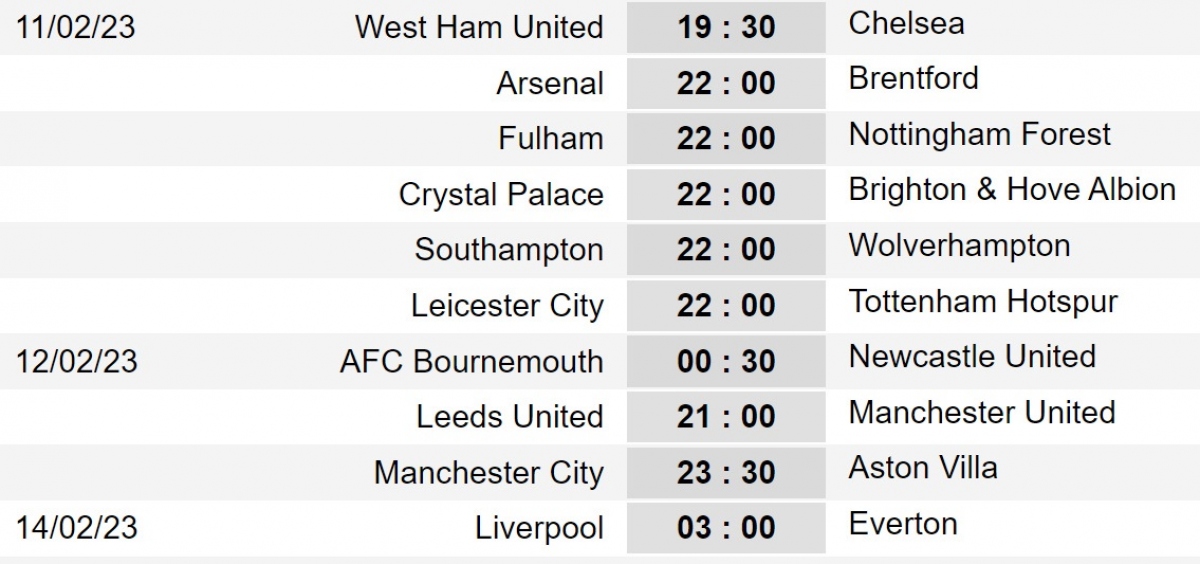The image size is (1200, 564).
Task: Open the Chelsea team link
Action: point(906,23)
